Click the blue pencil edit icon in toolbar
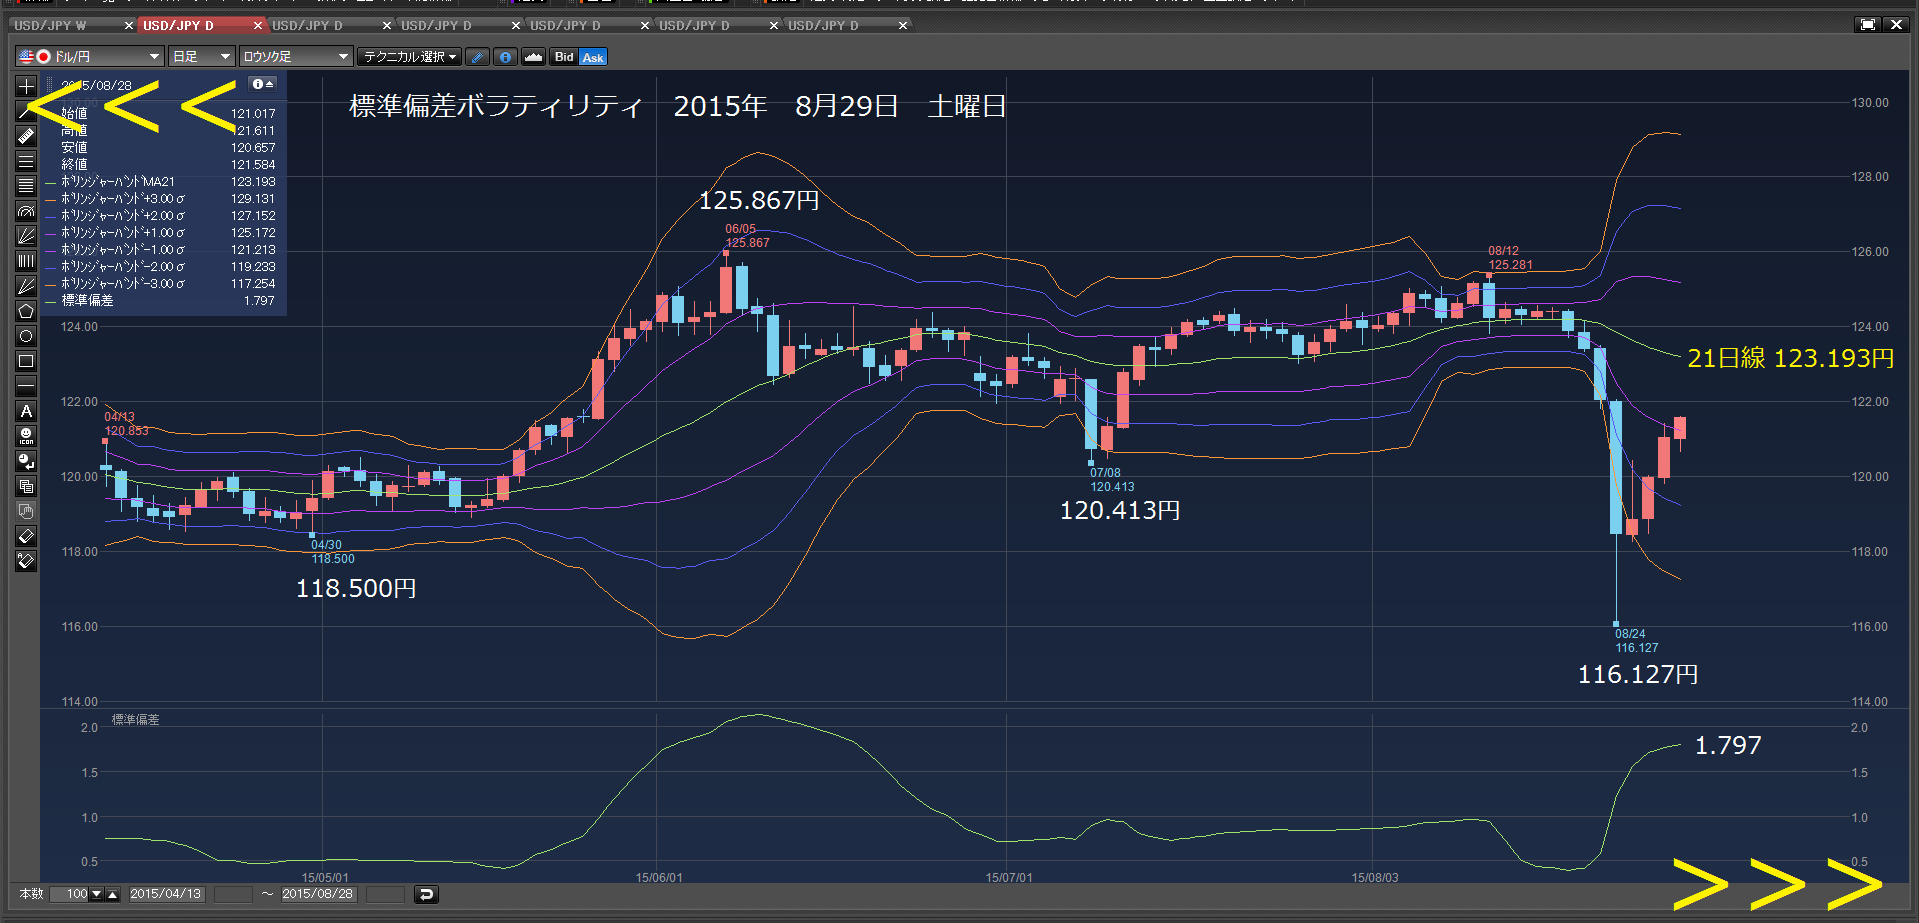1919x923 pixels. tap(478, 57)
